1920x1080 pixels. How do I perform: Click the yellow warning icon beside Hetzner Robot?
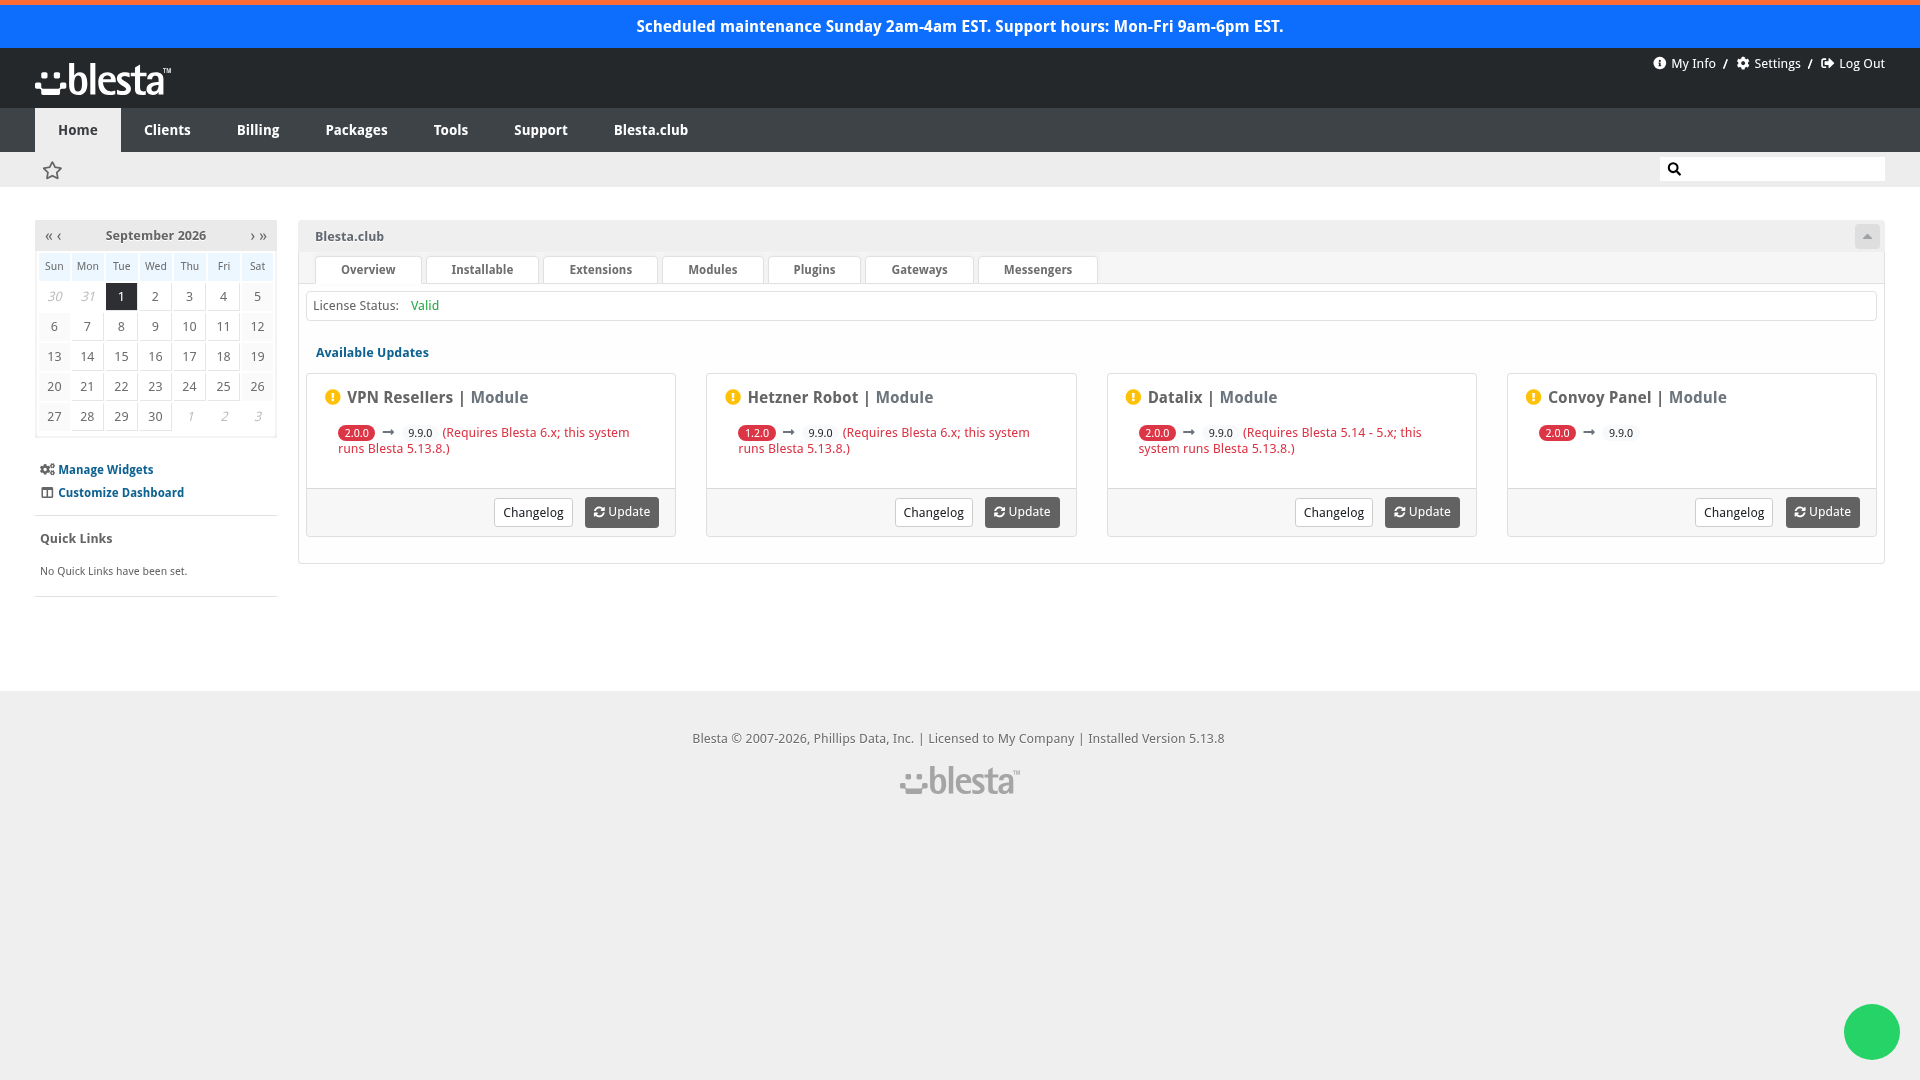pyautogui.click(x=733, y=398)
